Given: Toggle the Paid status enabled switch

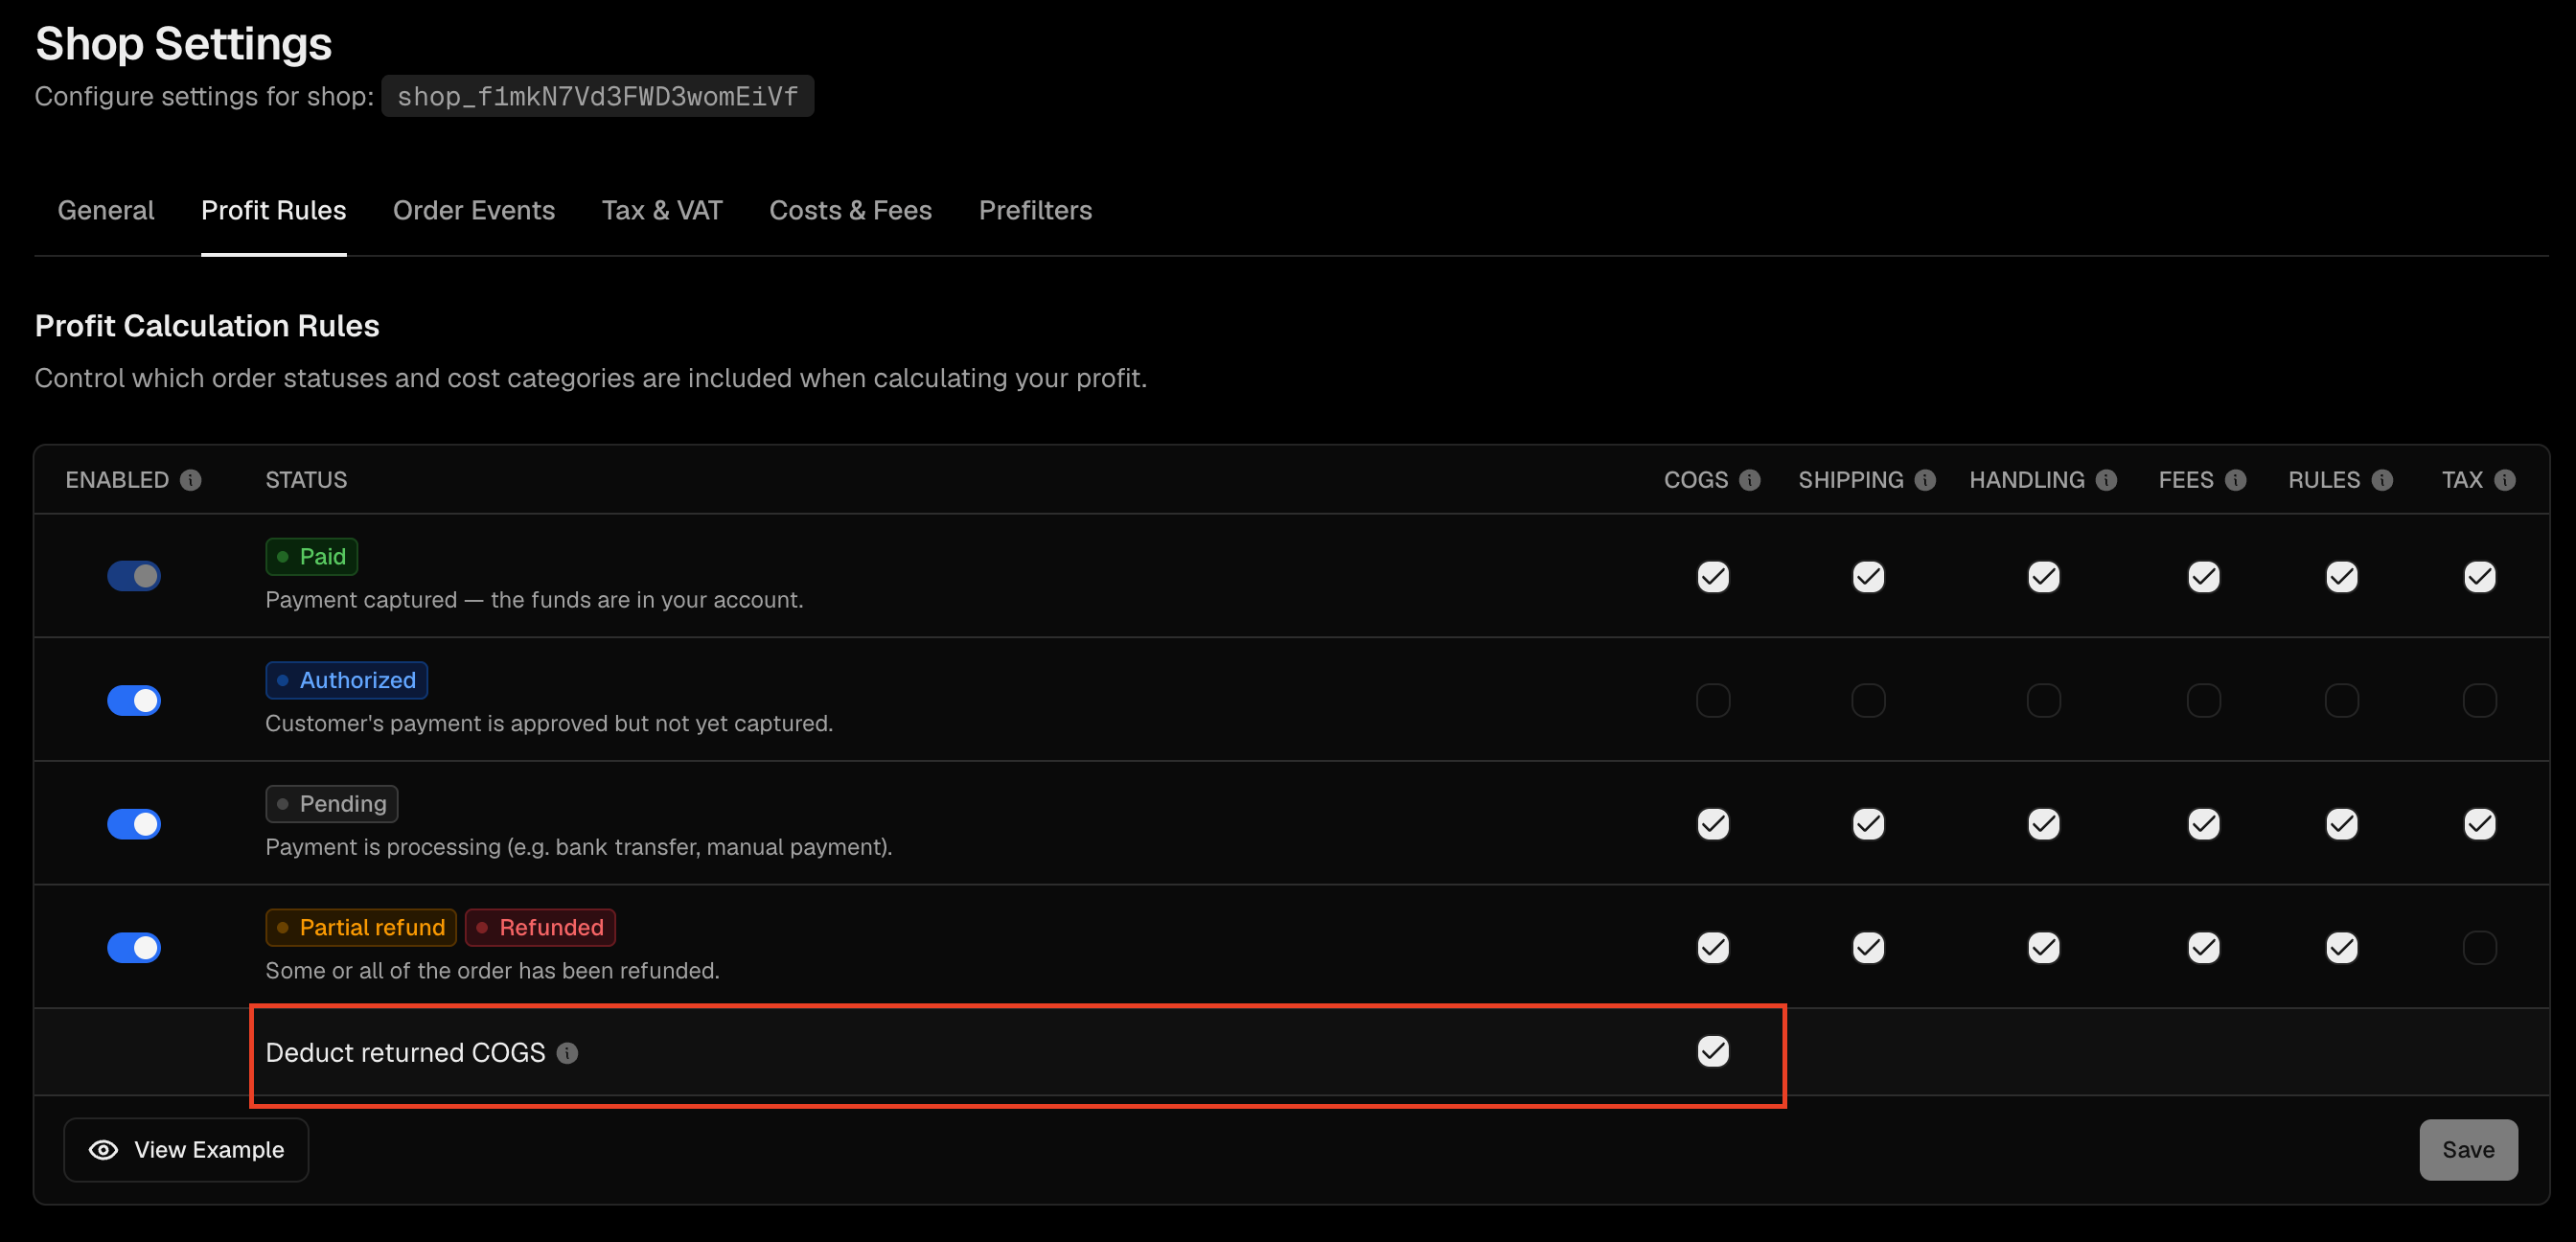Looking at the screenshot, I should click(x=134, y=576).
